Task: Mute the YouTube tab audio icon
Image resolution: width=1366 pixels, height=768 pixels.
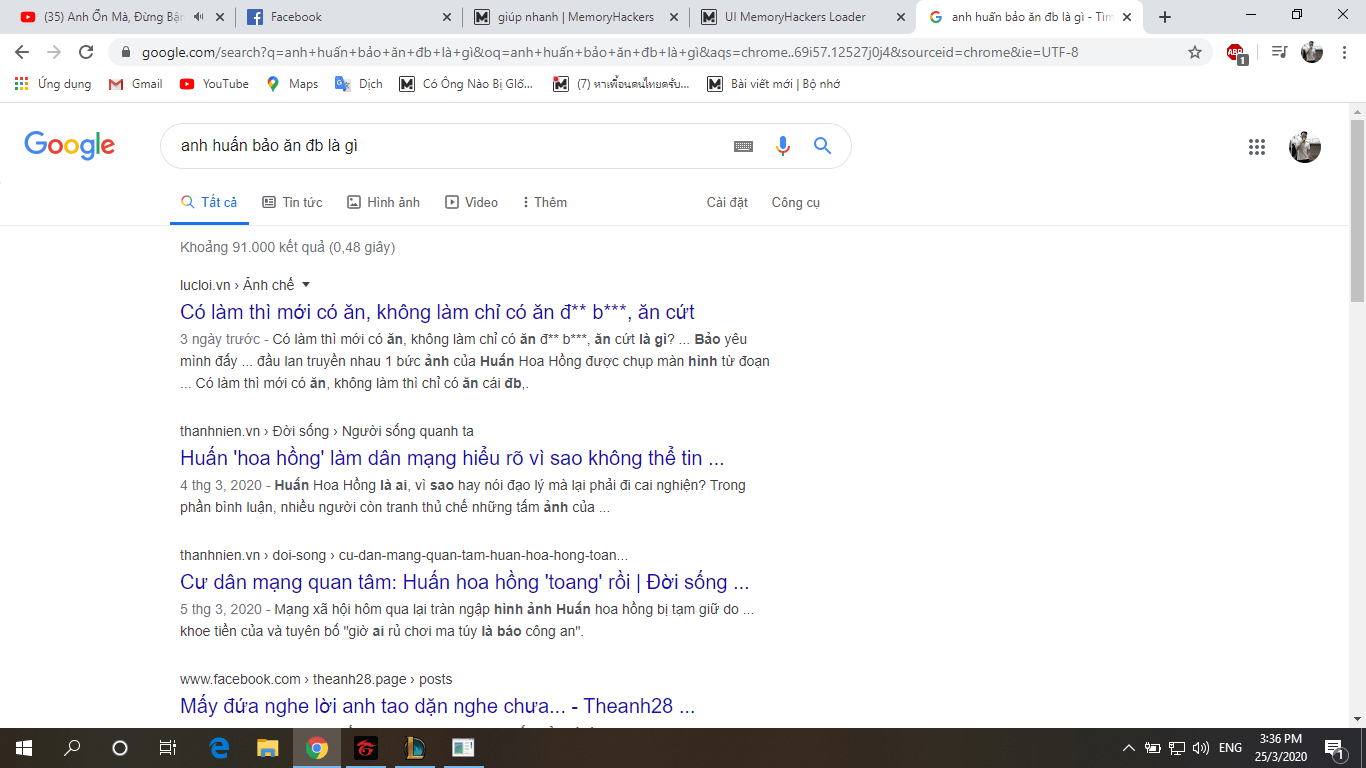Action: pos(199,17)
